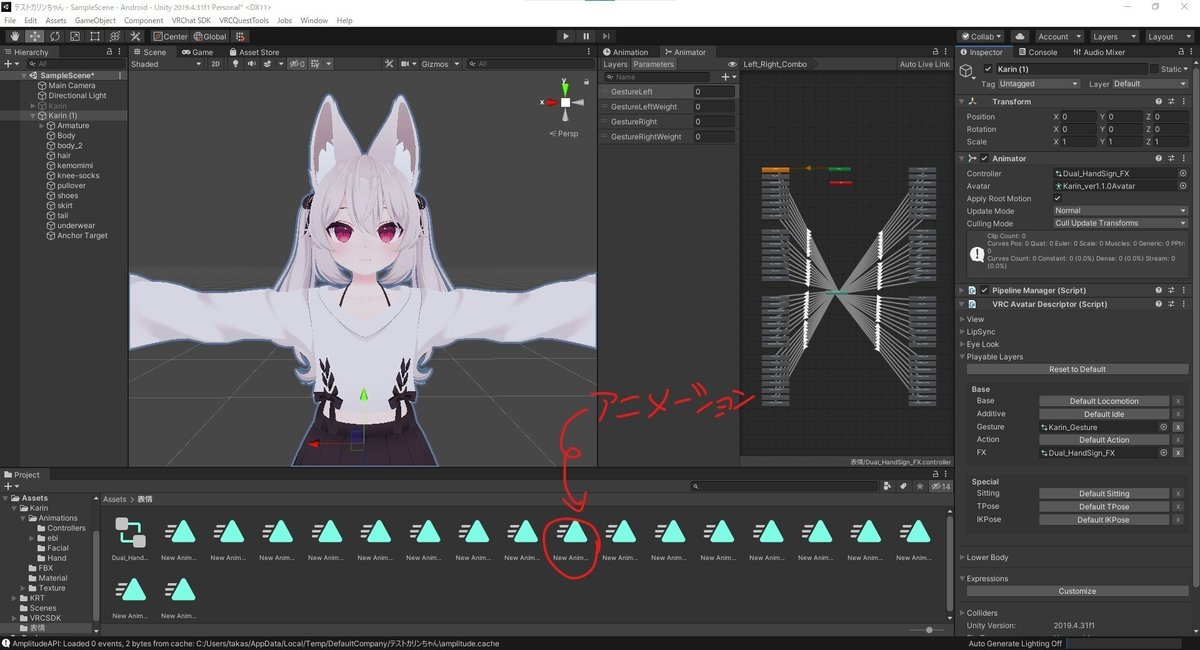Open the cloud services button

1019,36
